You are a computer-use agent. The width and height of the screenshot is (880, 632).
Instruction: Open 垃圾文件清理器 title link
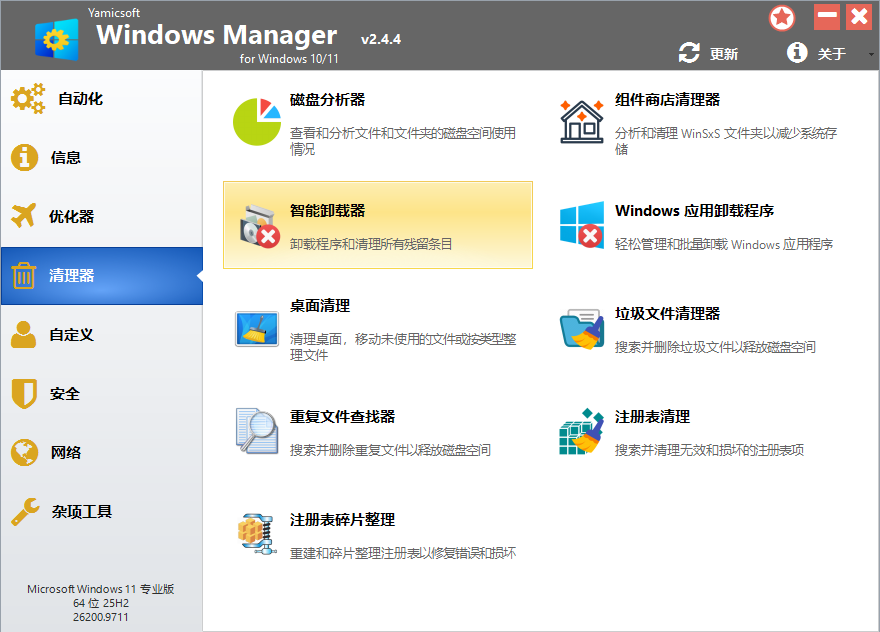coord(667,314)
